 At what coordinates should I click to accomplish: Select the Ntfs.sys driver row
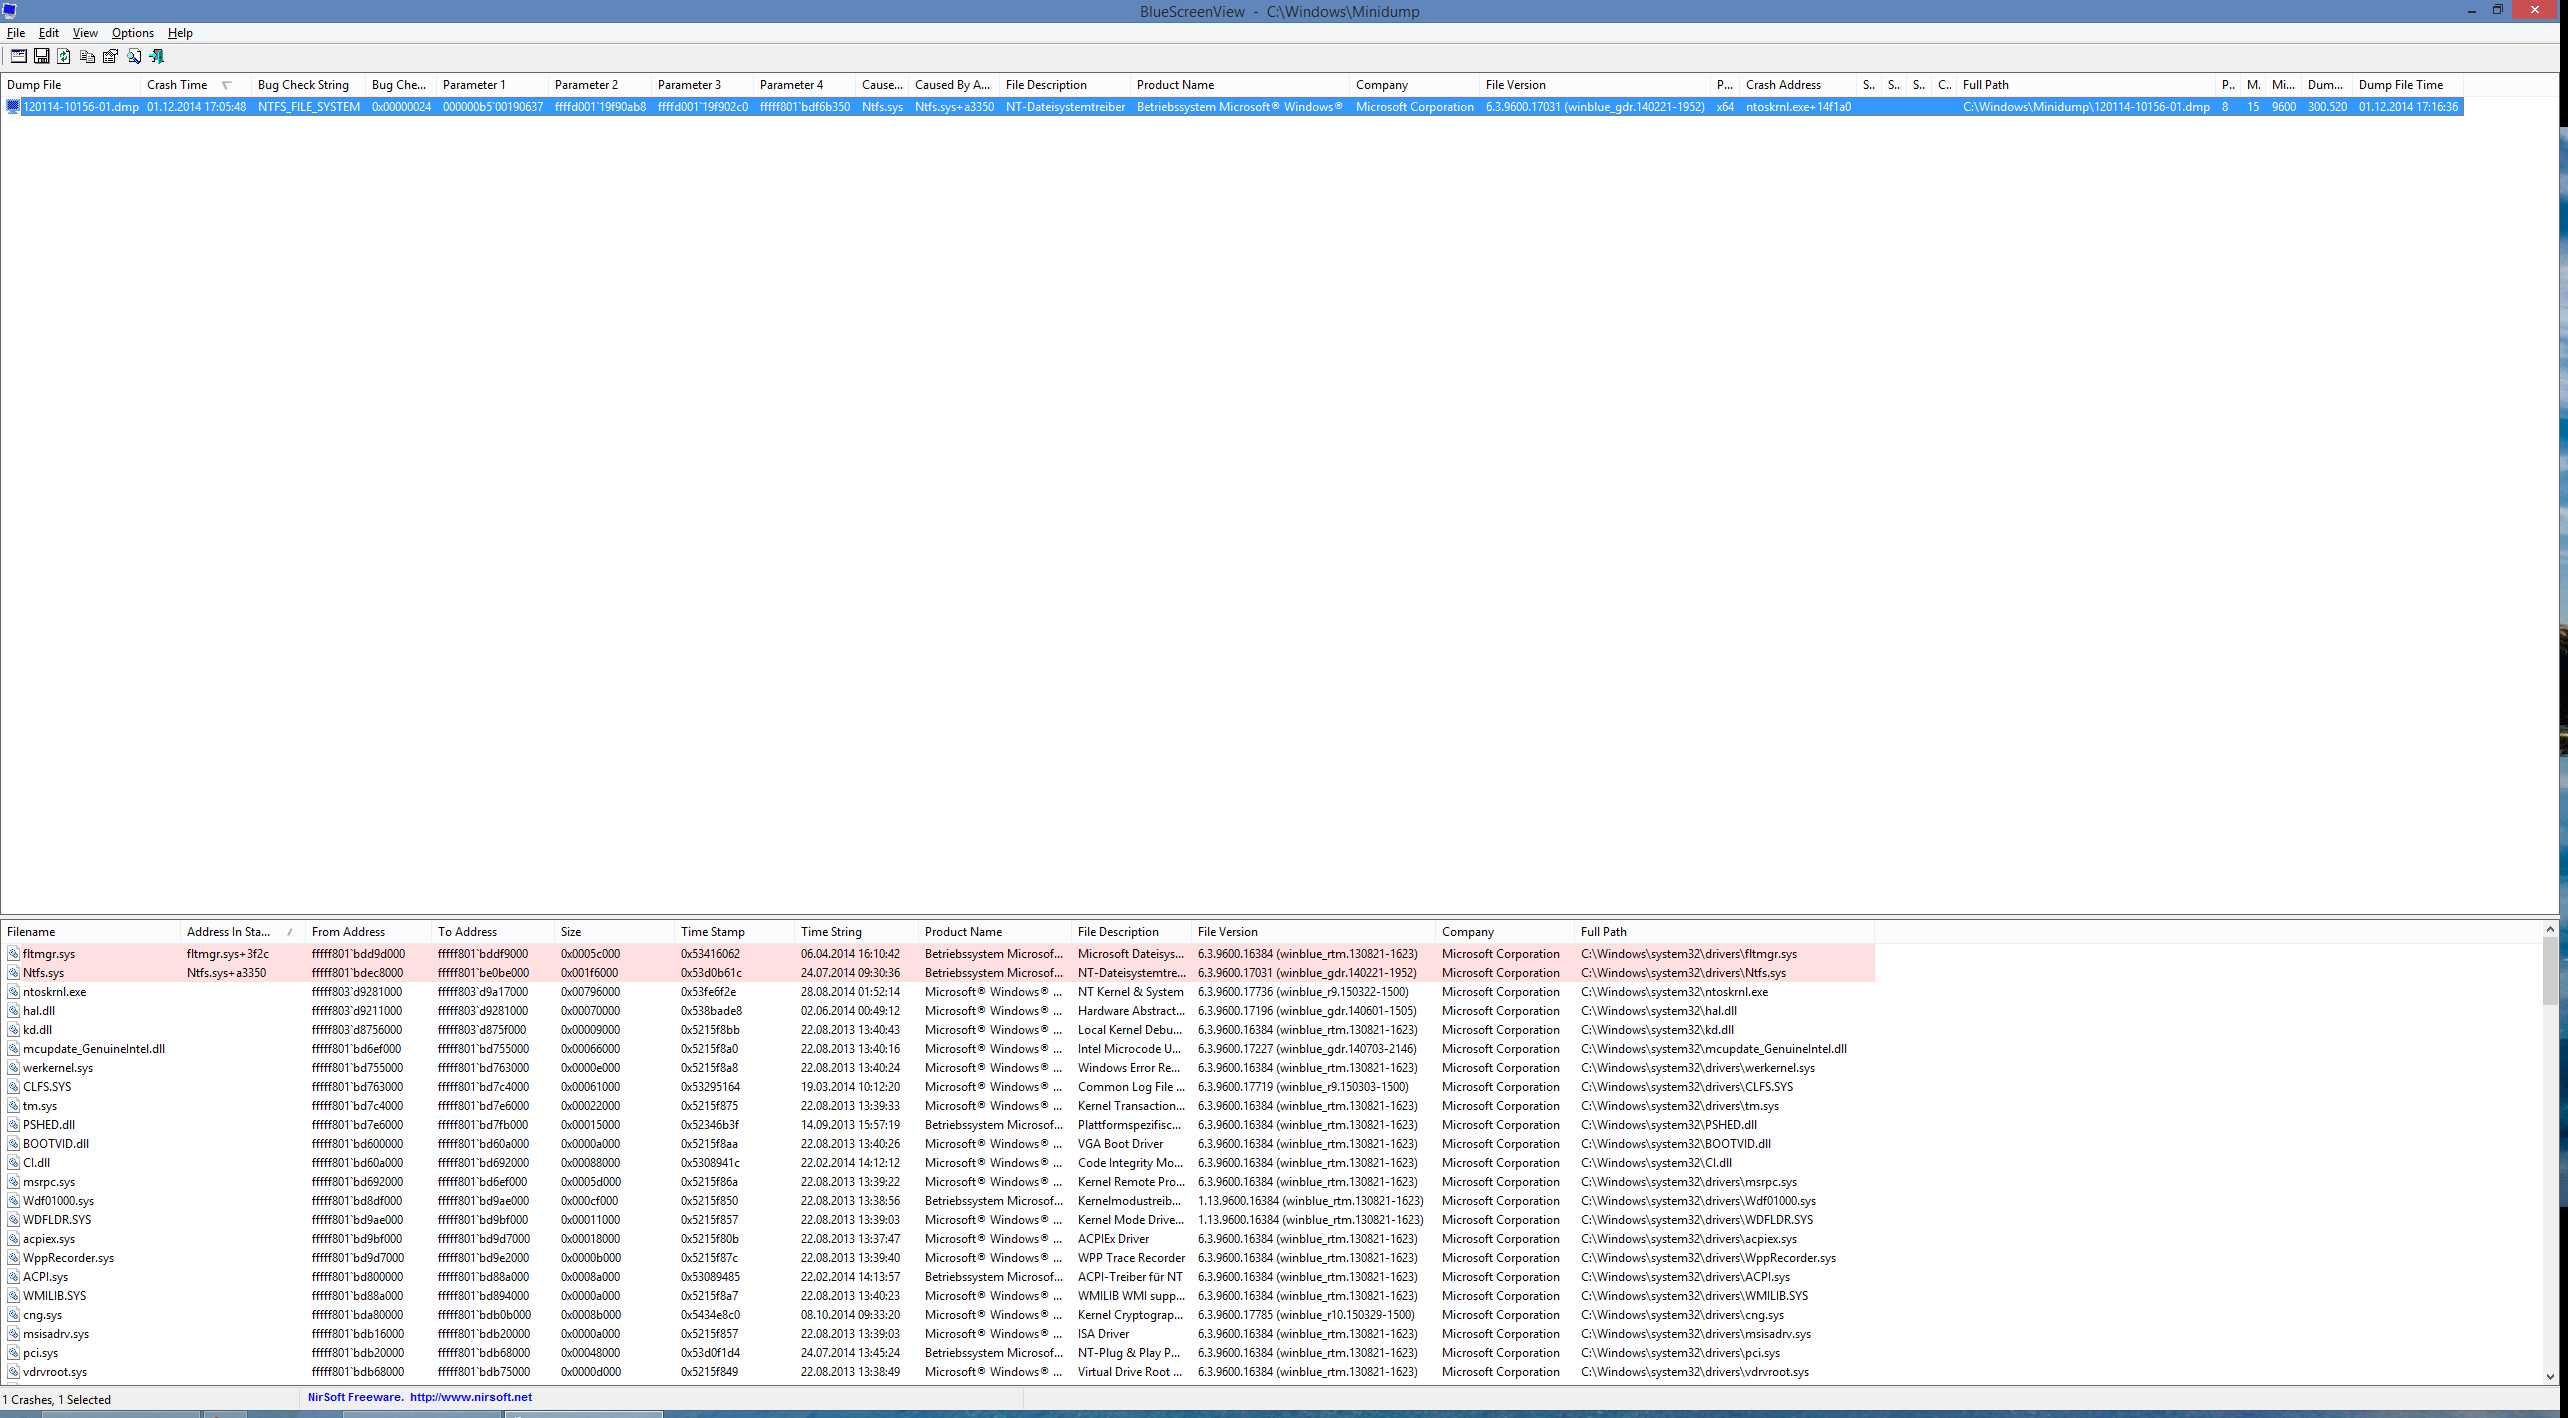pyautogui.click(x=44, y=973)
